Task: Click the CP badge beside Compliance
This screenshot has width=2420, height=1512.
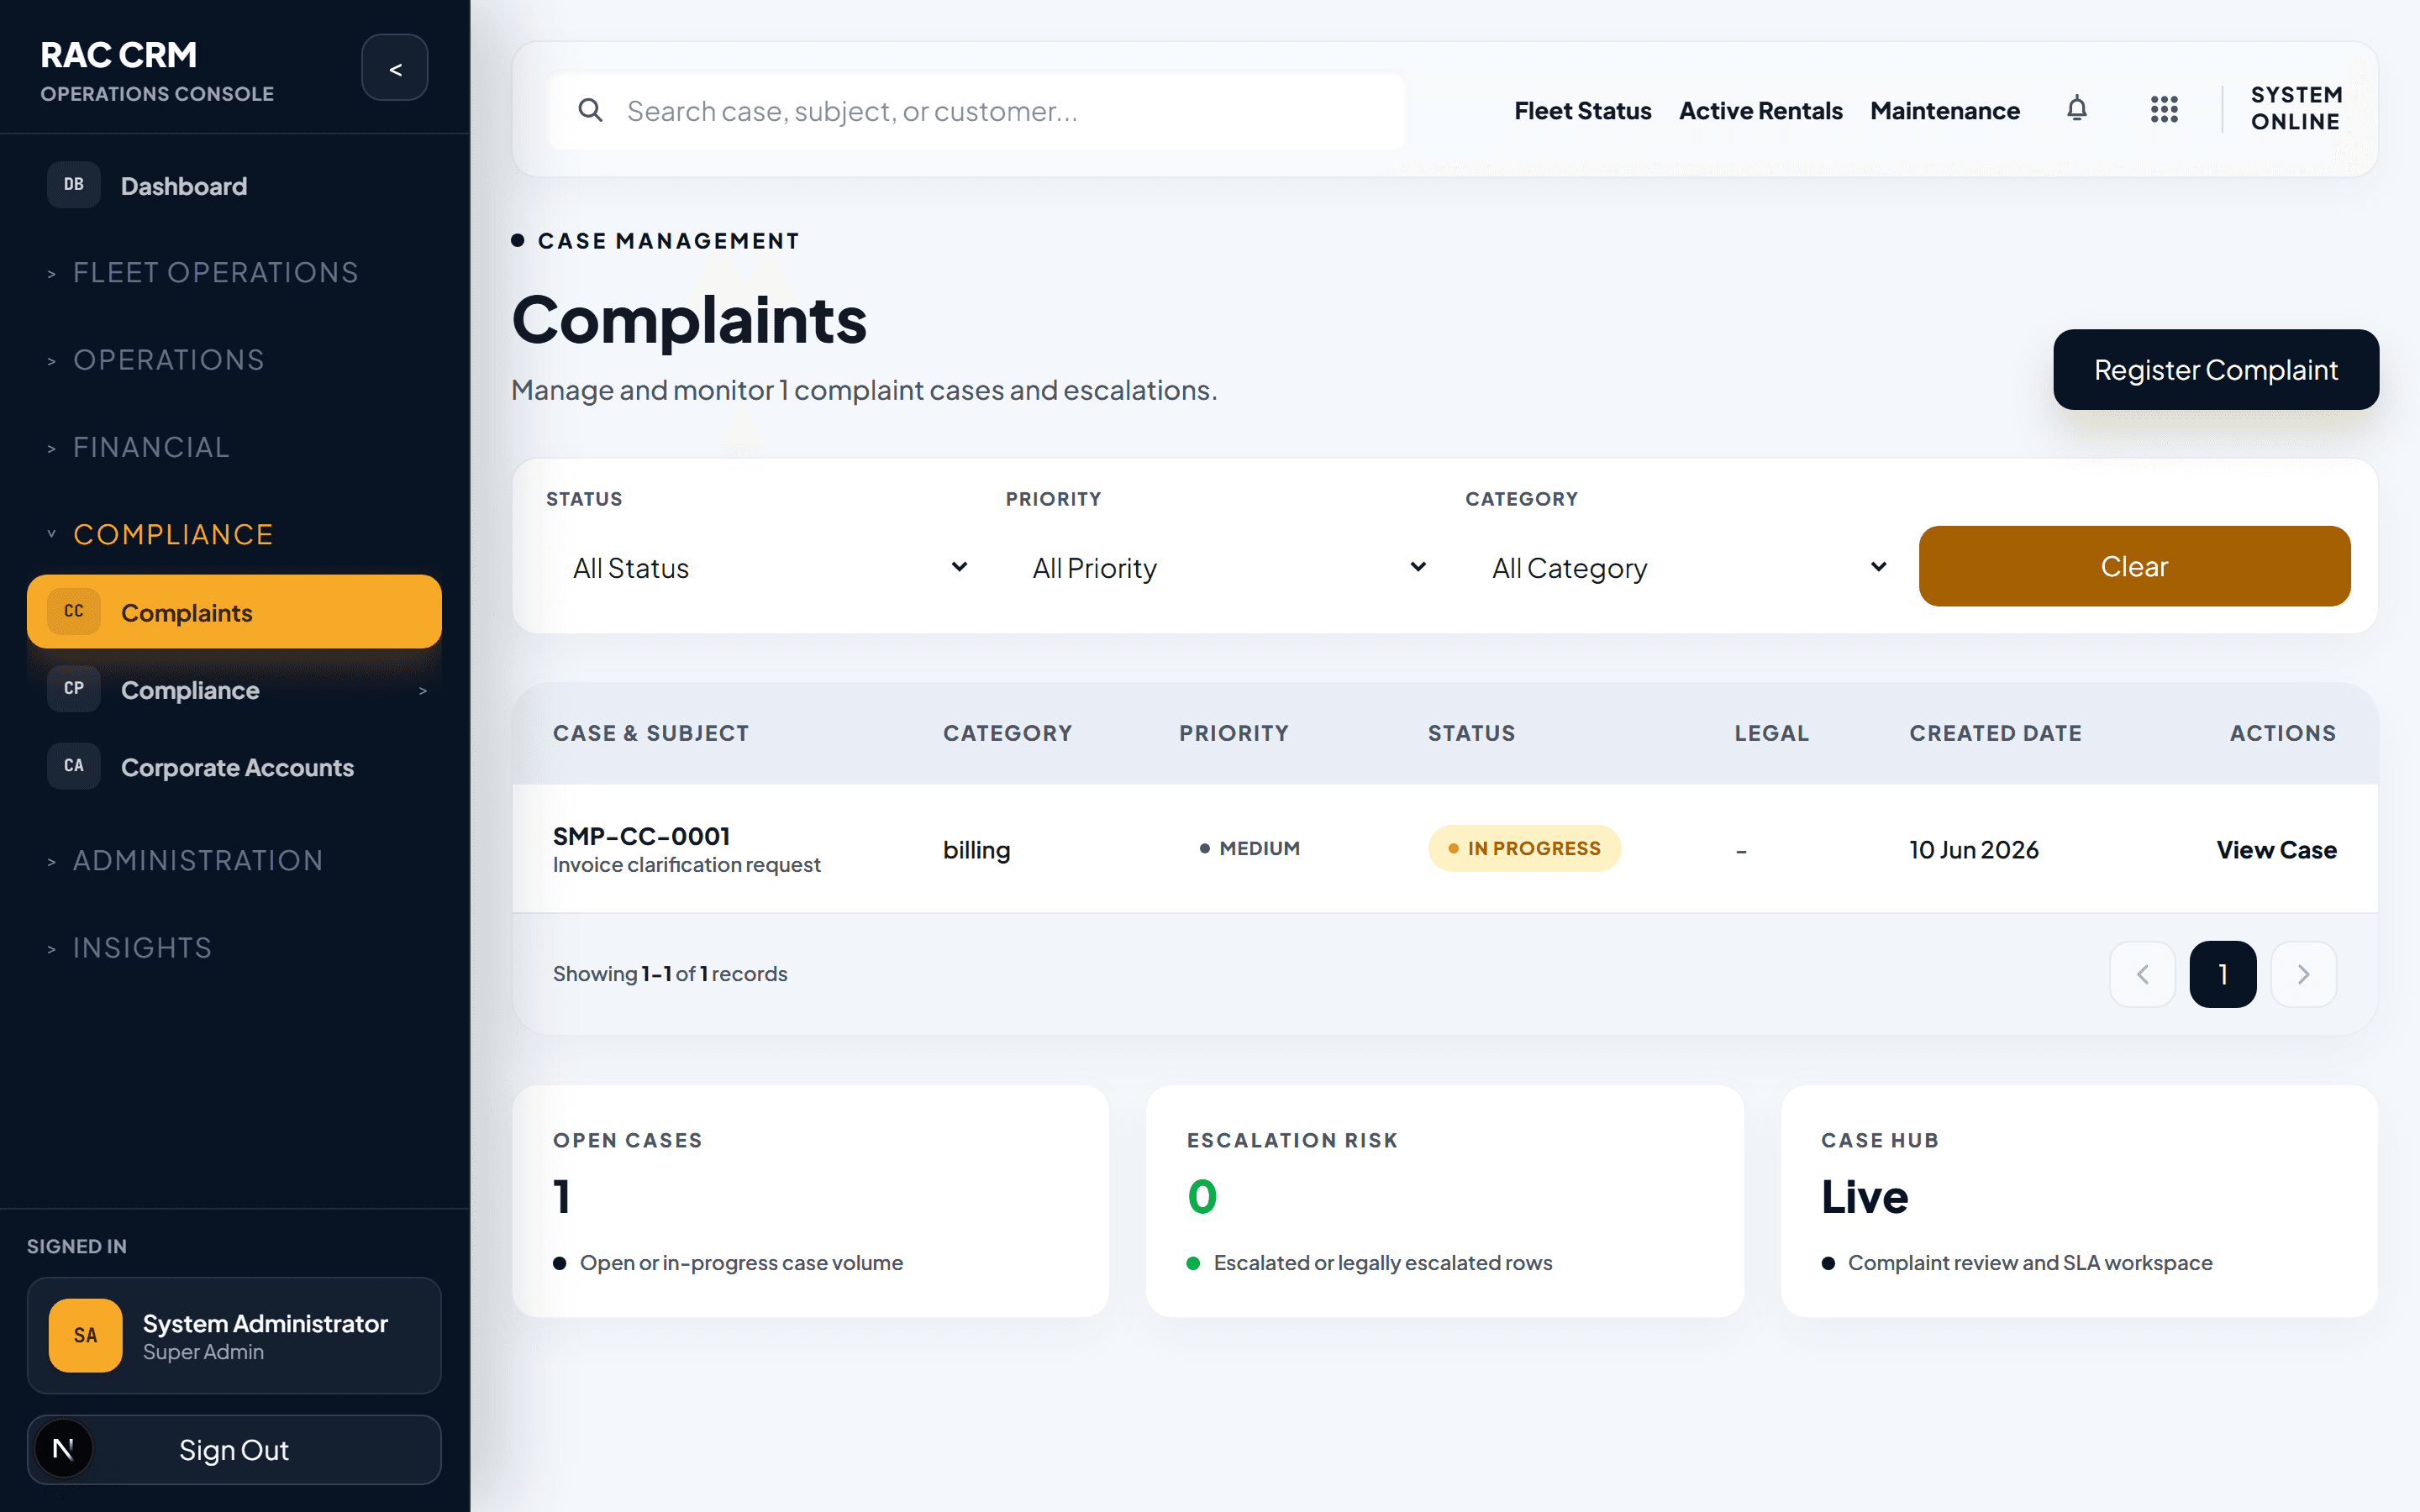Action: [x=74, y=689]
